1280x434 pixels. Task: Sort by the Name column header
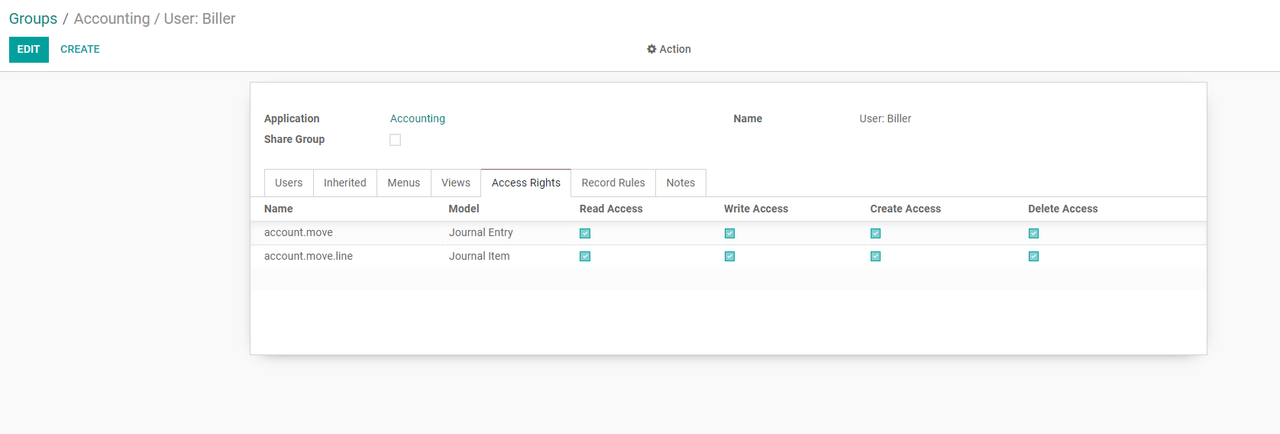click(x=278, y=209)
